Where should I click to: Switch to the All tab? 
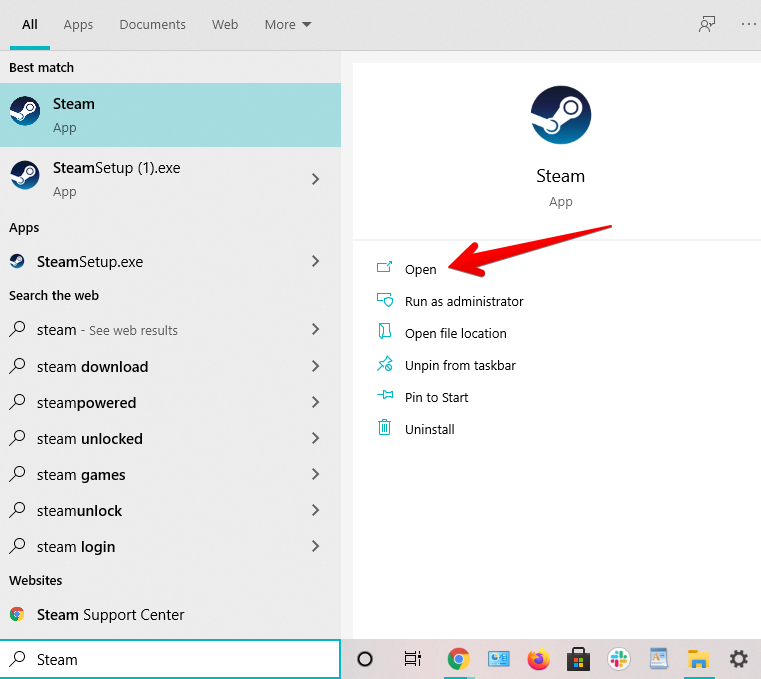point(30,24)
